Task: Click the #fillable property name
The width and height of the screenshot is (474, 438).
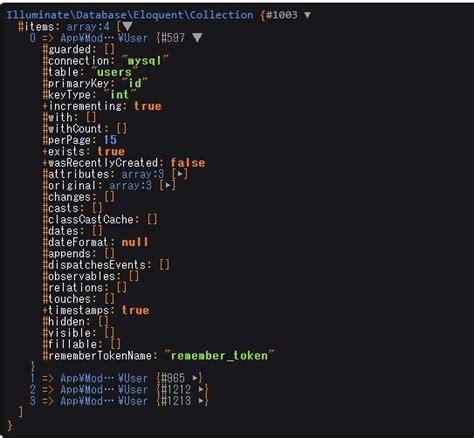Action: (70, 344)
